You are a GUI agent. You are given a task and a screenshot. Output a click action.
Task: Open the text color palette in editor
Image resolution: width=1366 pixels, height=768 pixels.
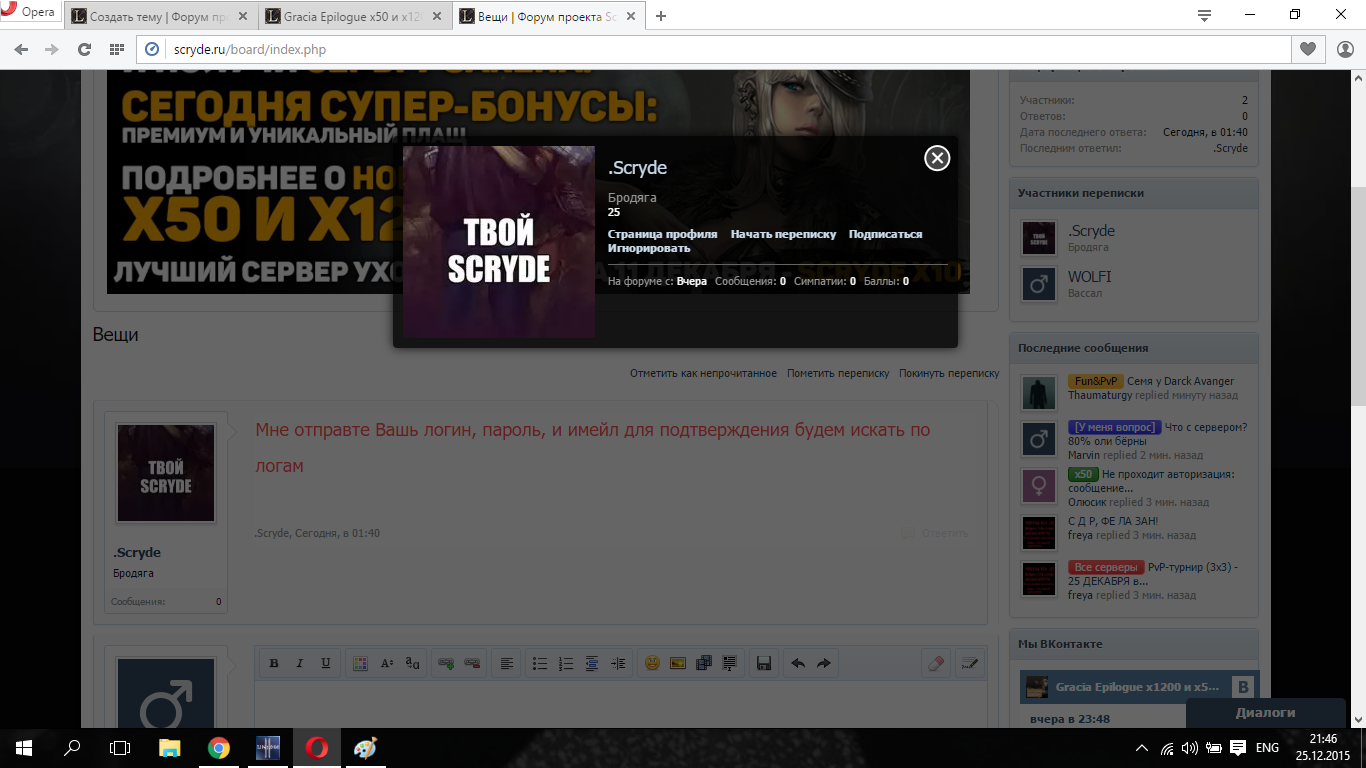(x=360, y=663)
